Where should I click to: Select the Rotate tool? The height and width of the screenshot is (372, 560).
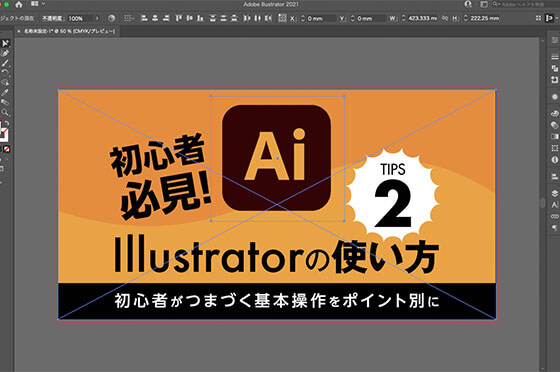tap(5, 73)
